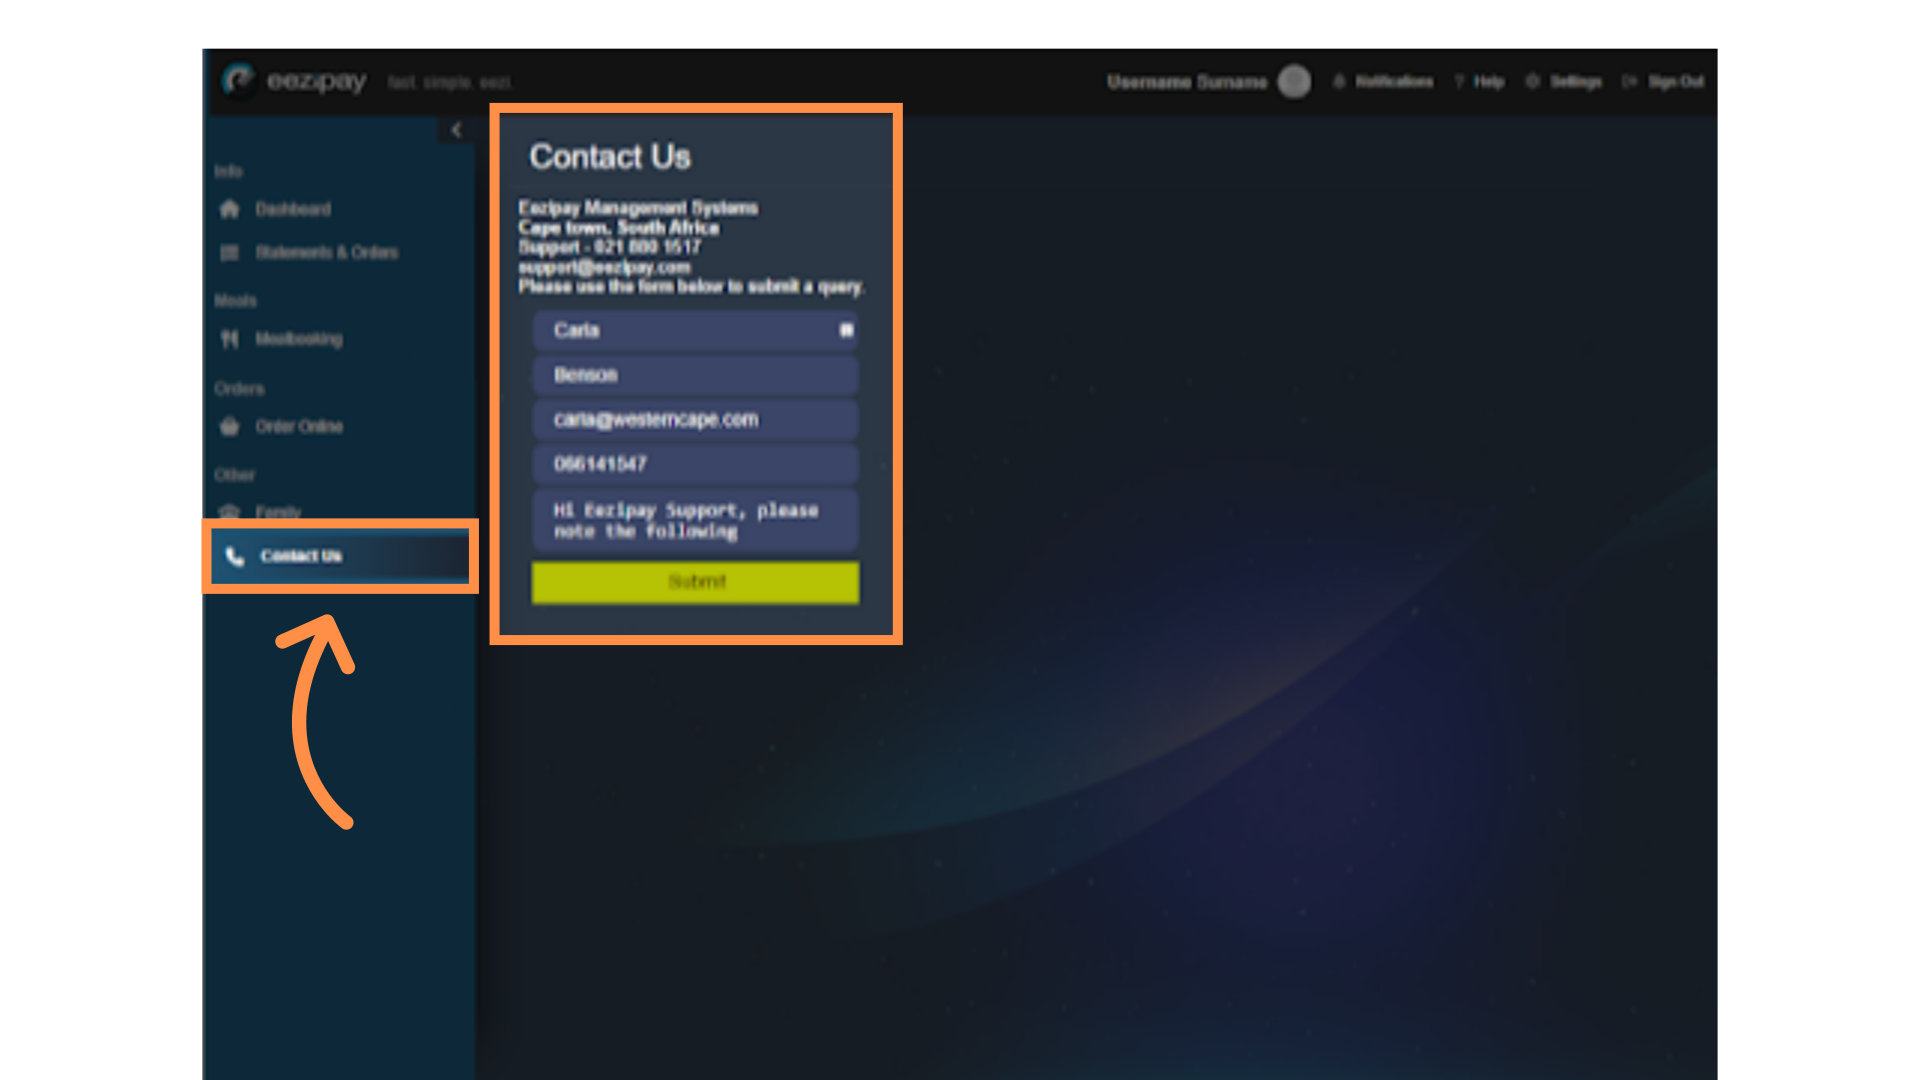Click the Mealbooking fork-and-knife icon
Screen dimensions: 1920x1080
[230, 339]
